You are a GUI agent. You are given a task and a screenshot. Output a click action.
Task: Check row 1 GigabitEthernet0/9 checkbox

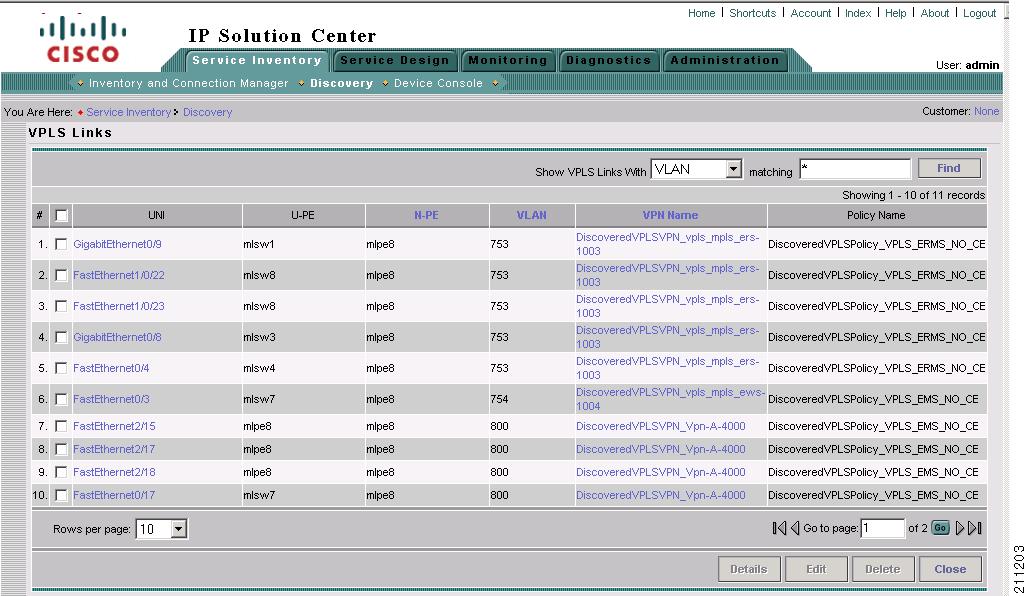pyautogui.click(x=61, y=244)
